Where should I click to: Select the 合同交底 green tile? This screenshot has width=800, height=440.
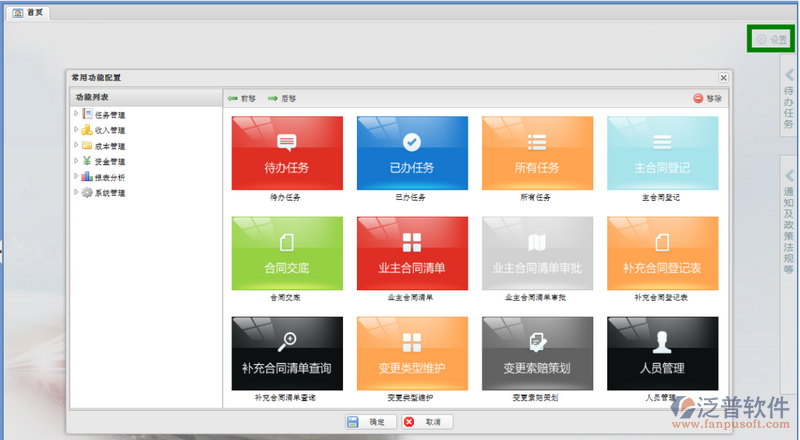click(x=287, y=253)
